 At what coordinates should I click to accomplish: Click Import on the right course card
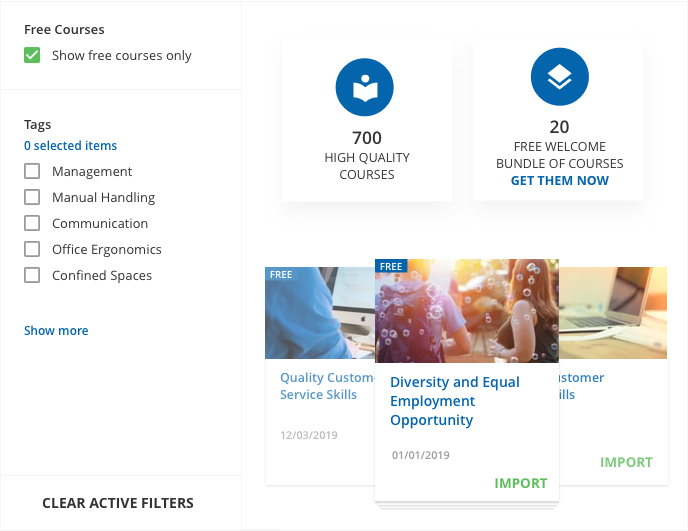pos(626,462)
